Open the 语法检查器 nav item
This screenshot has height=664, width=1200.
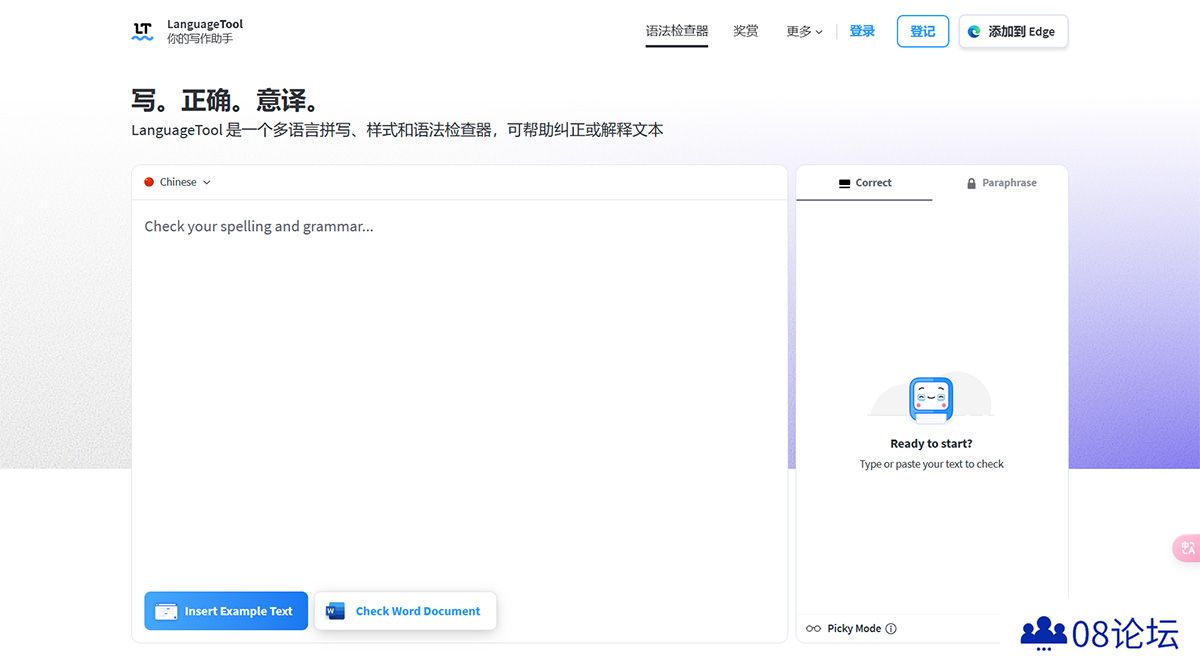point(677,31)
